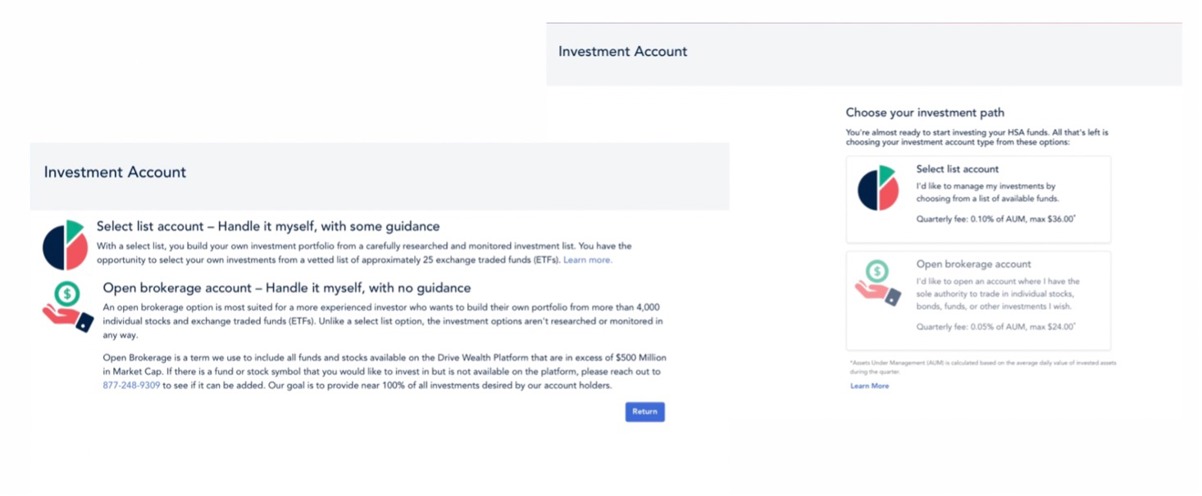Click the larger Investment Account header on the left panel

click(x=115, y=172)
